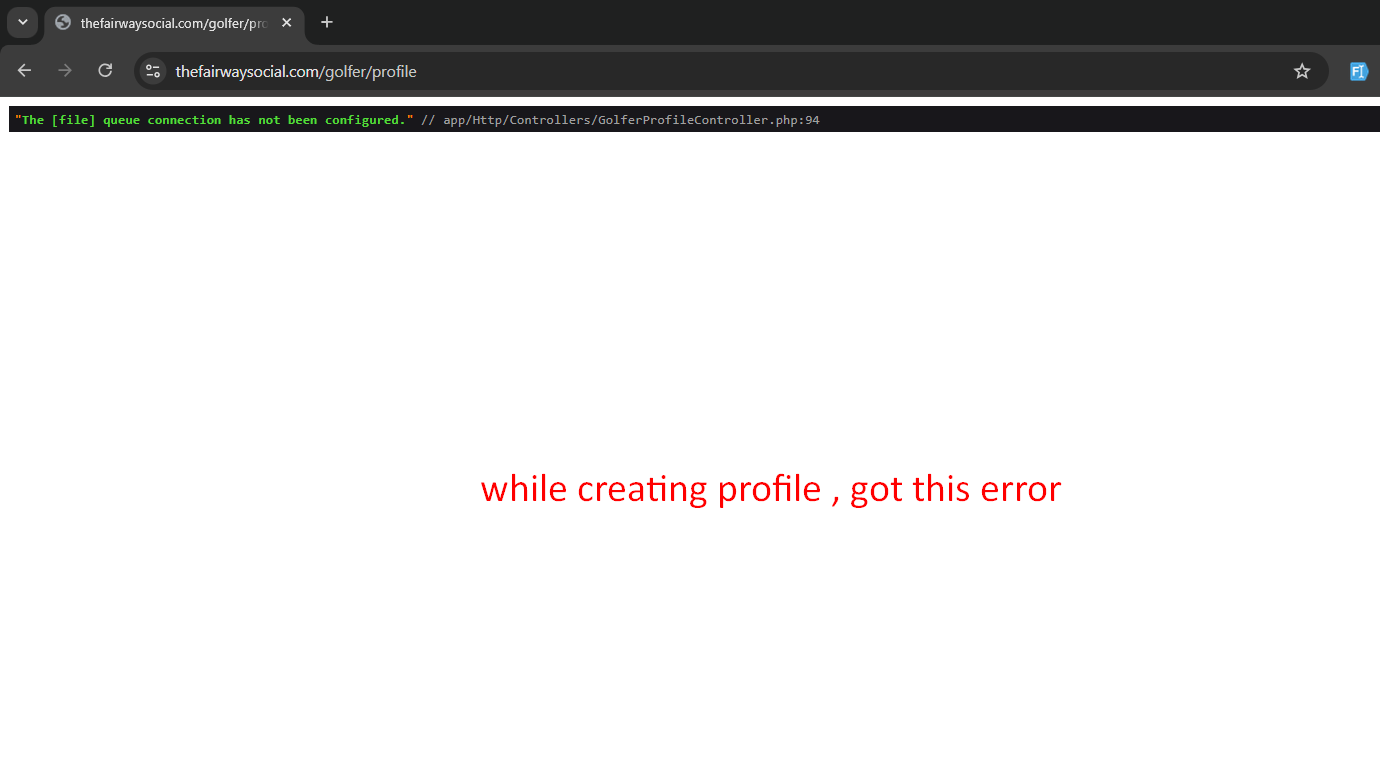
Task: Click the green queue connection error message
Action: coord(214,120)
